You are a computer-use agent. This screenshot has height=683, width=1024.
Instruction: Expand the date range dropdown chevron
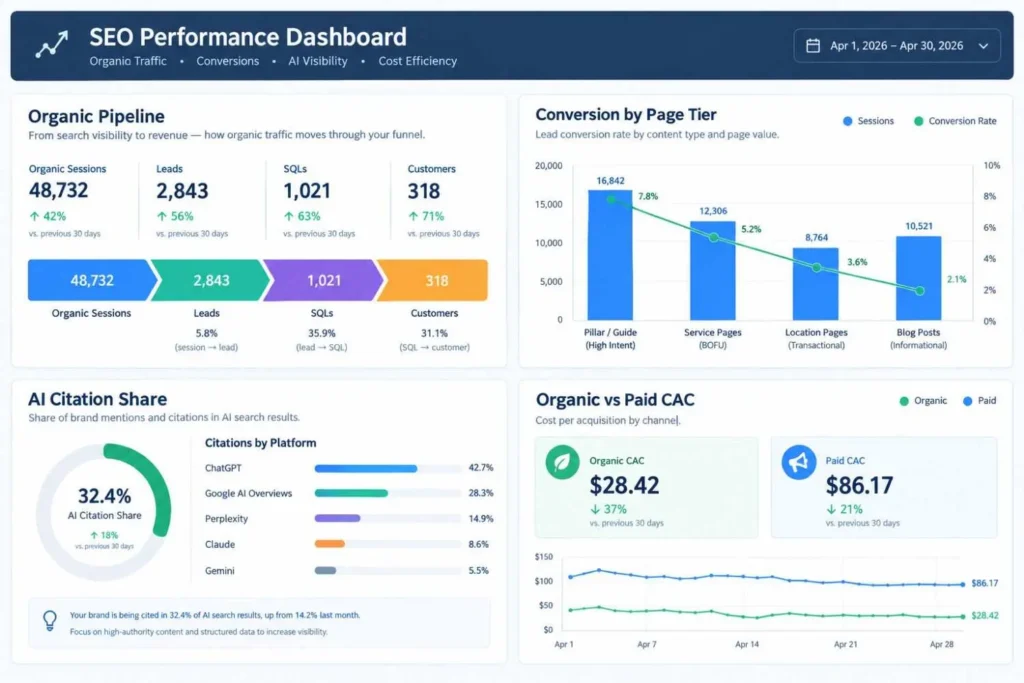[x=983, y=46]
